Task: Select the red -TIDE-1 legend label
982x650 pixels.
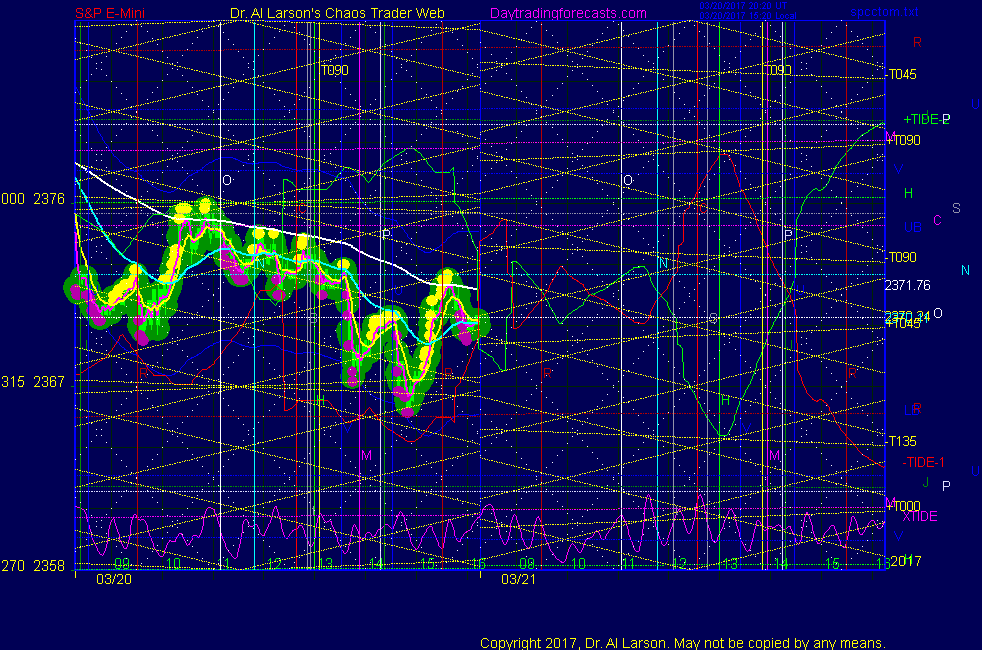Action: [923, 462]
